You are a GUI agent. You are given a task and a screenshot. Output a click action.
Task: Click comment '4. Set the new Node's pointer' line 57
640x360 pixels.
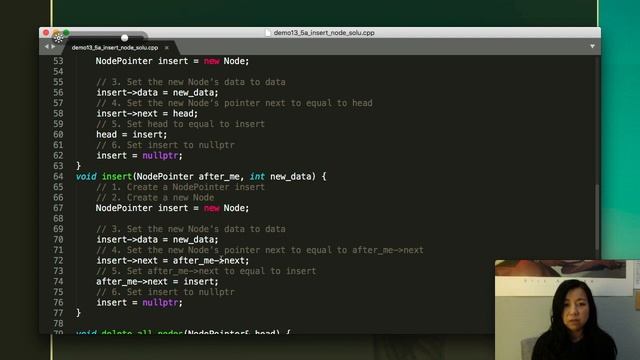coord(234,103)
